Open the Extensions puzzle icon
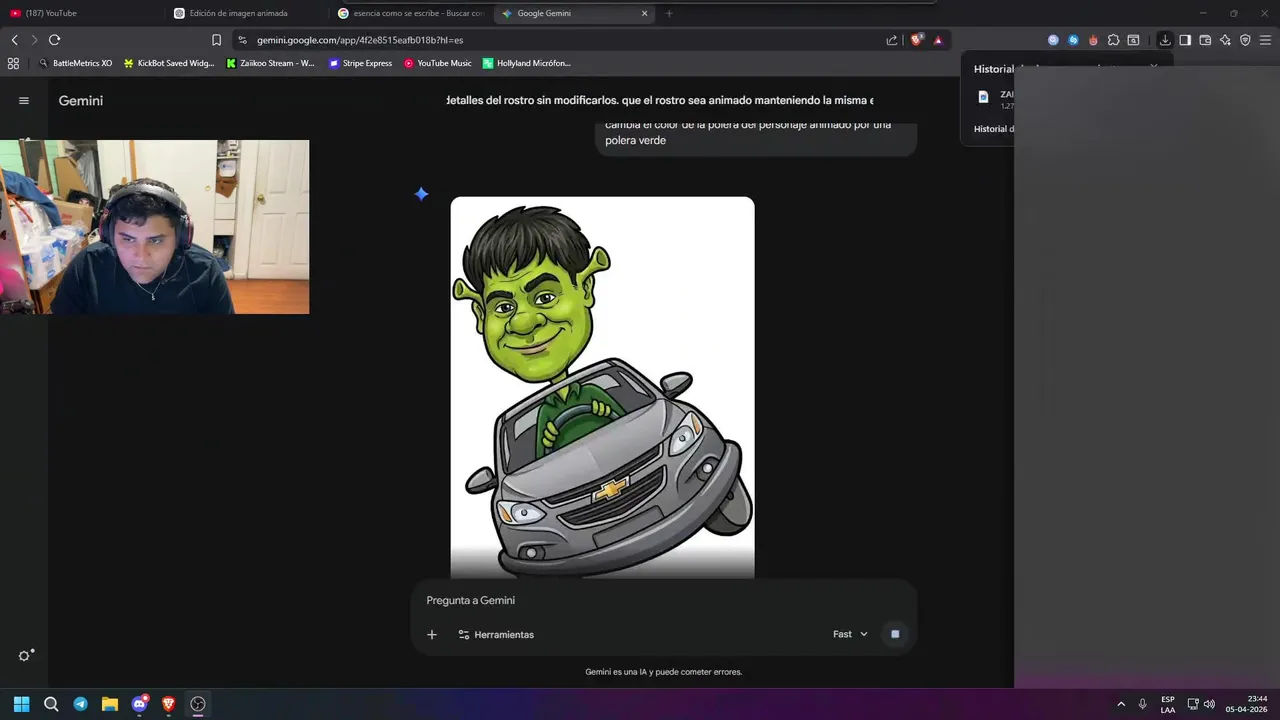 1113,40
